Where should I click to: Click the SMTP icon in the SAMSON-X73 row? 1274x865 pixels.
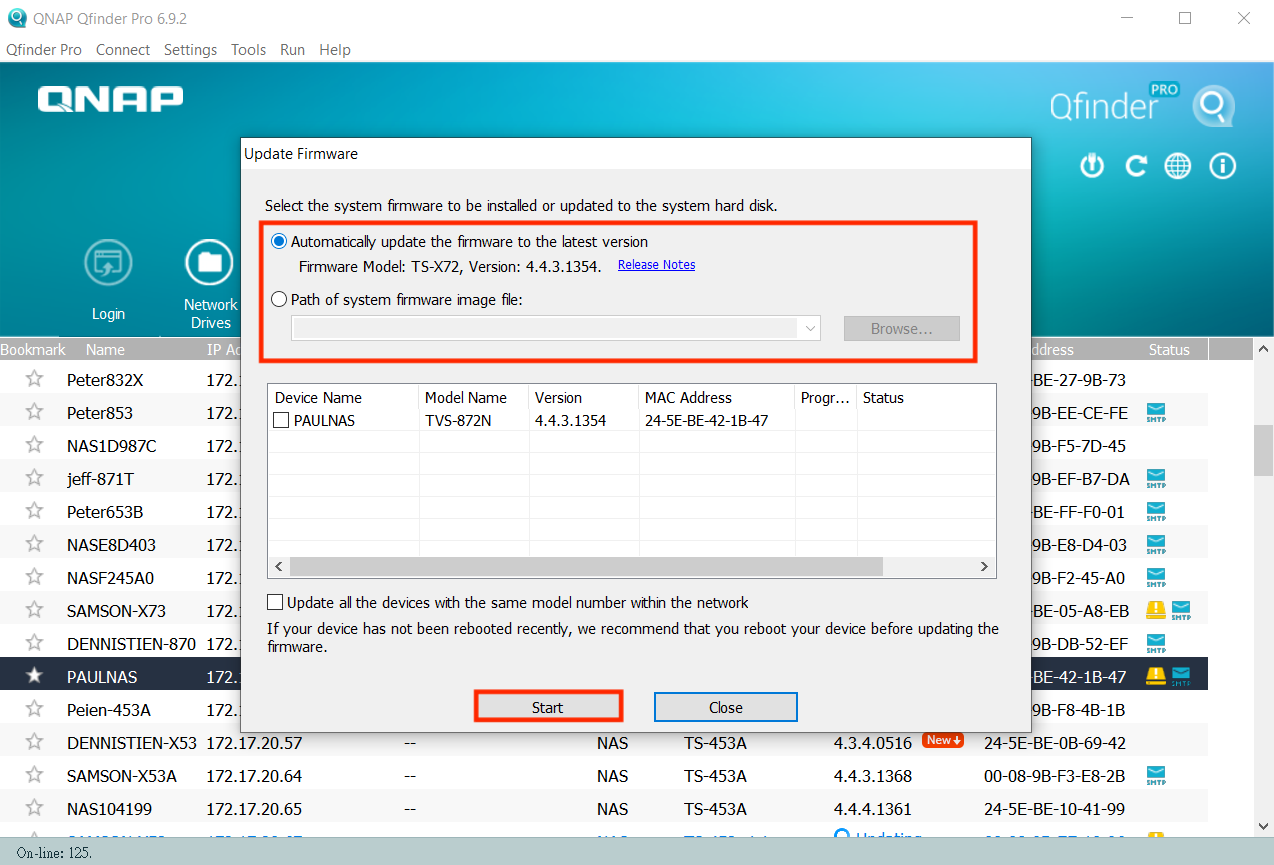point(1181,610)
